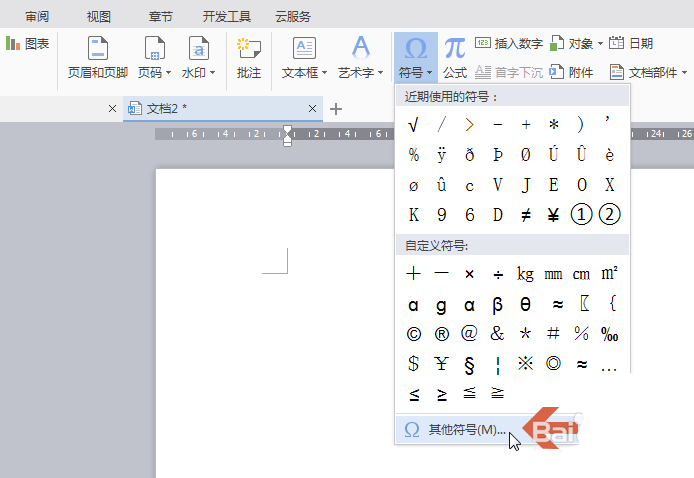This screenshot has width=694, height=478.
Task: Open the 开发工具 developer tools tab
Action: click(227, 17)
